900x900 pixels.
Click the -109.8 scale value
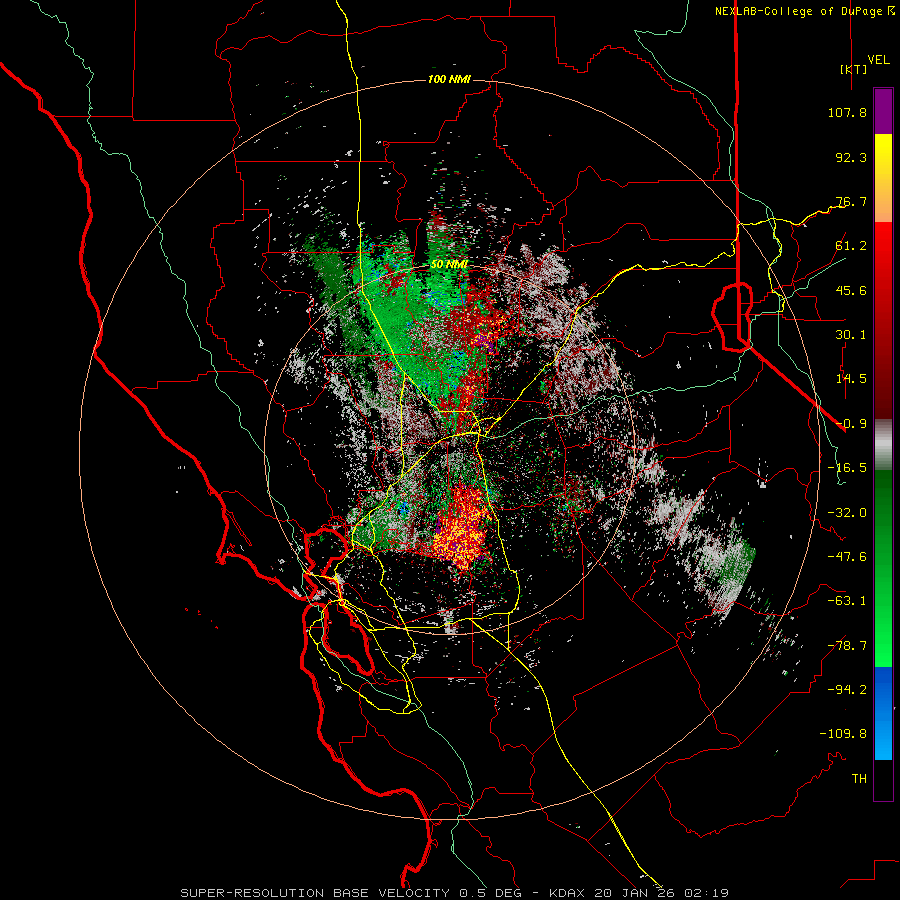click(x=843, y=734)
